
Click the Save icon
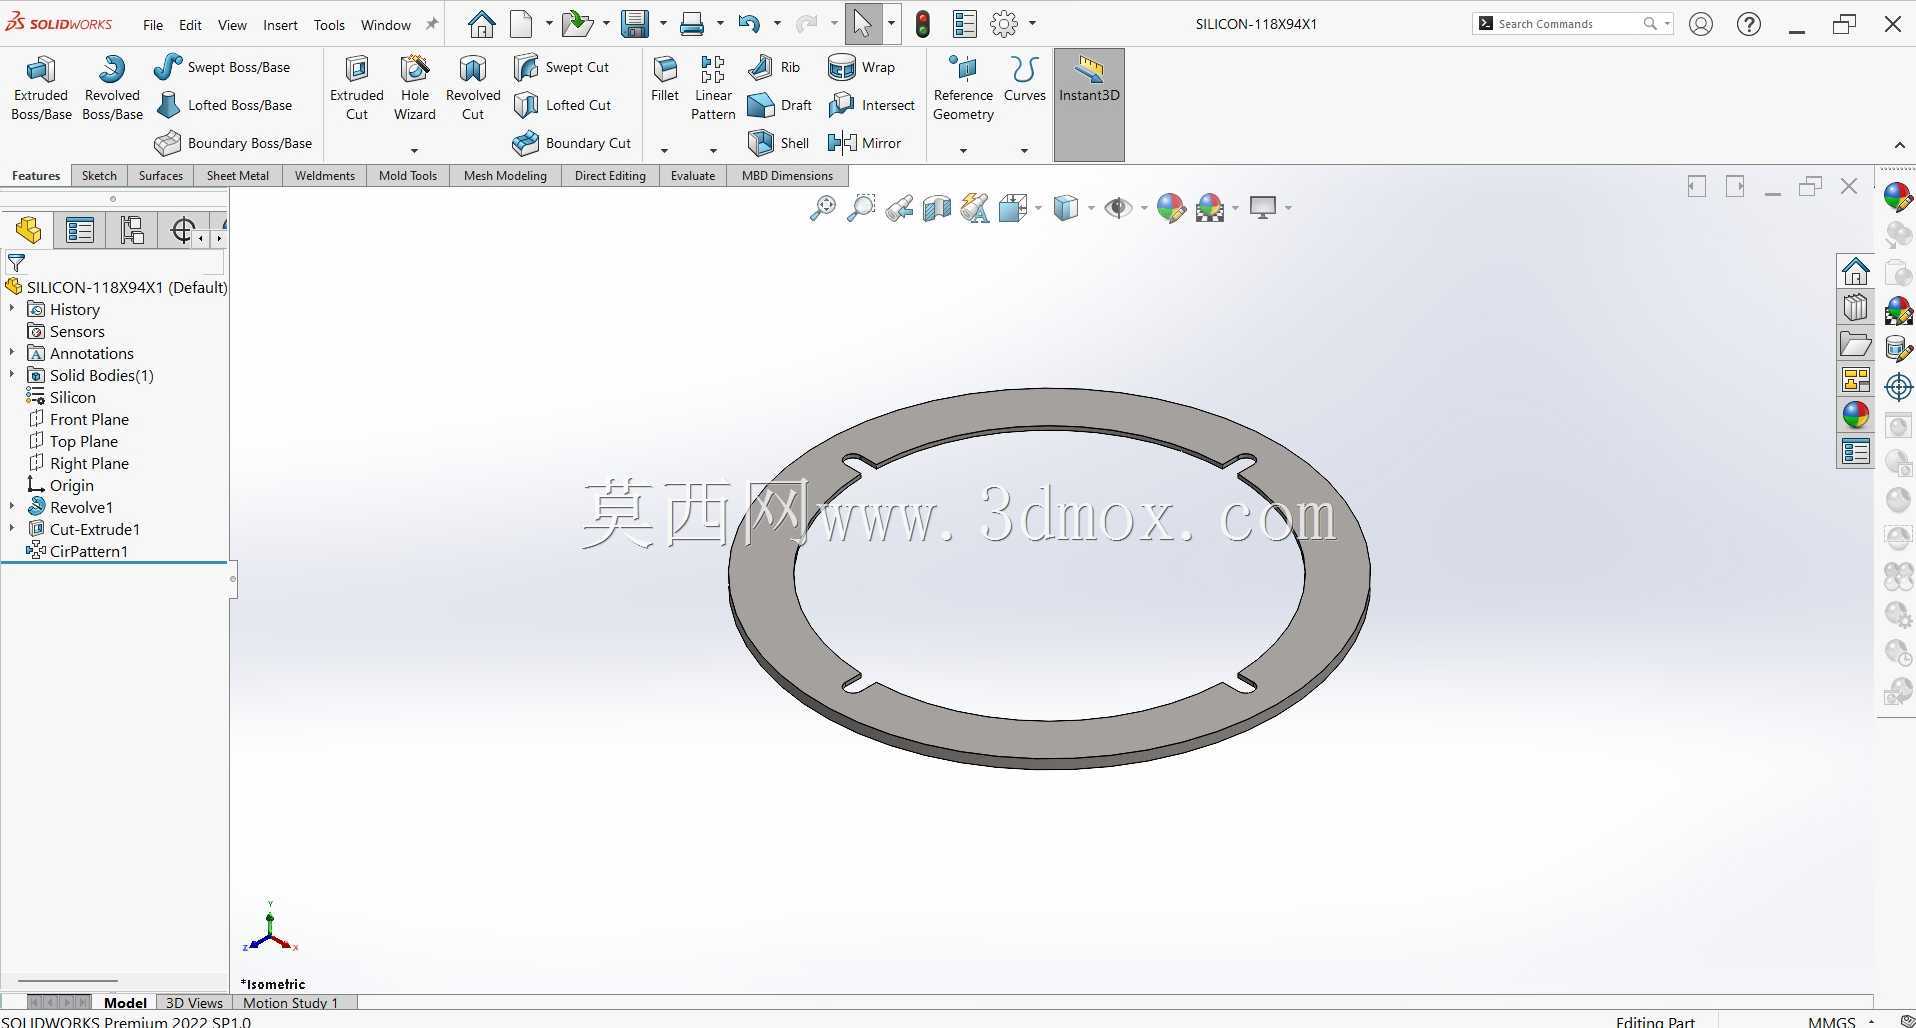(x=635, y=24)
